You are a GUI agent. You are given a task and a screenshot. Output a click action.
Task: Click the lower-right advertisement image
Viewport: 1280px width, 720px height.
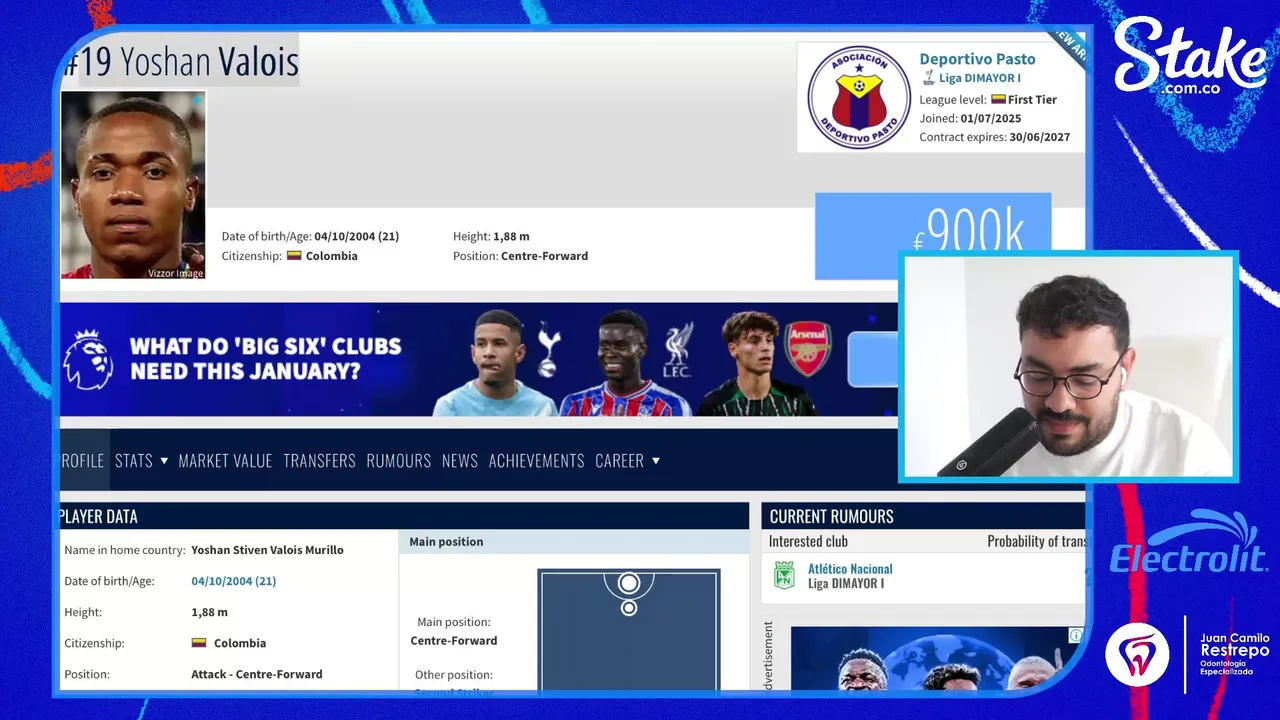pyautogui.click(x=937, y=659)
